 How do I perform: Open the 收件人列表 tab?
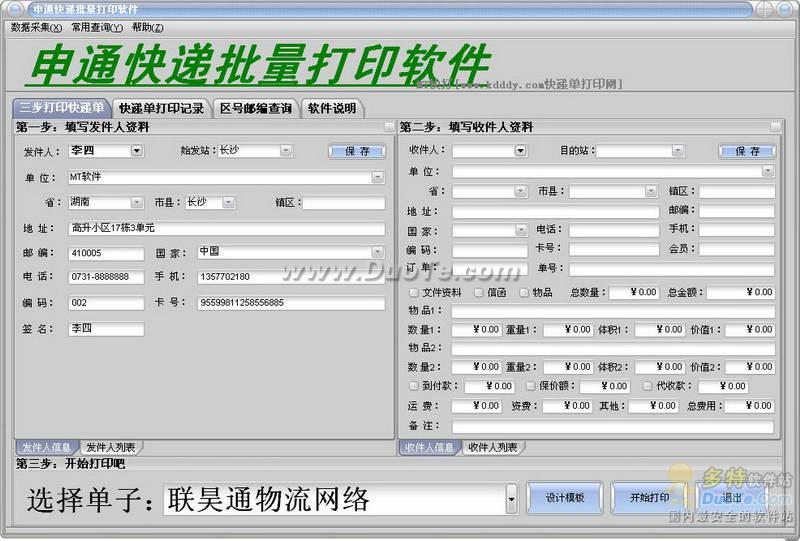(x=492, y=448)
